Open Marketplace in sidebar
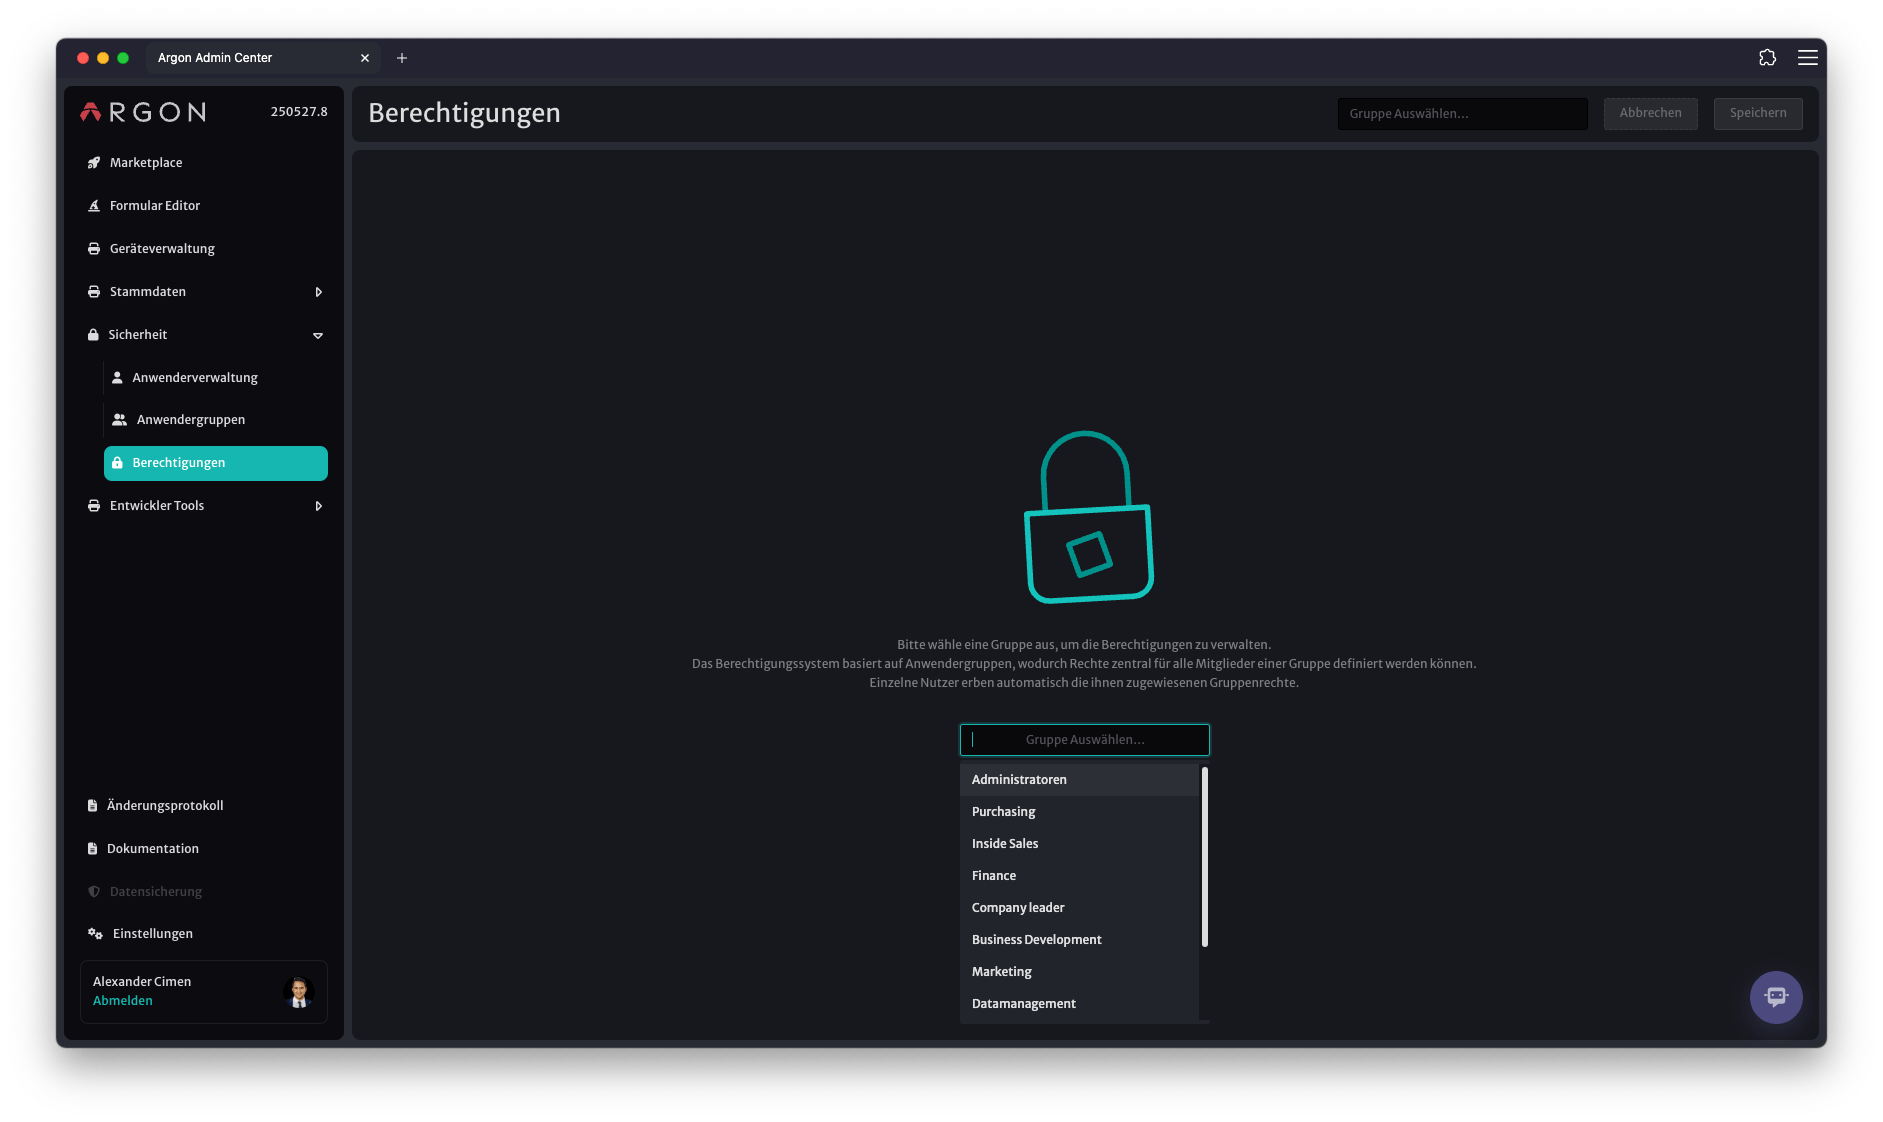 click(203, 163)
